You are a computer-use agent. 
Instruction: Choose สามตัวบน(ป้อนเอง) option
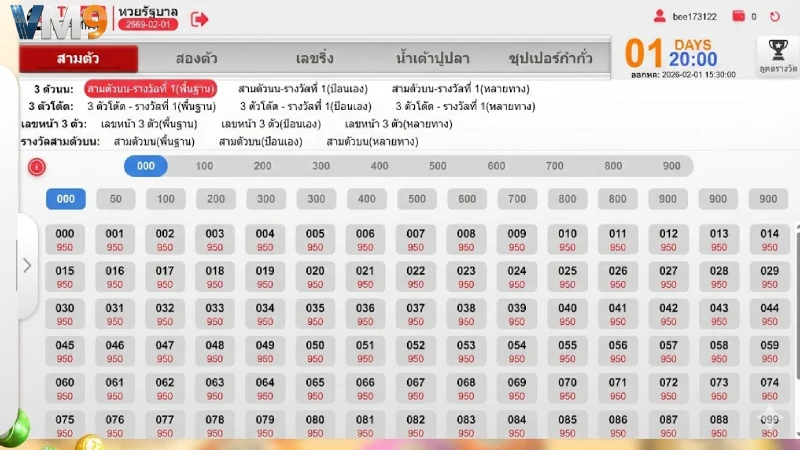click(x=260, y=142)
